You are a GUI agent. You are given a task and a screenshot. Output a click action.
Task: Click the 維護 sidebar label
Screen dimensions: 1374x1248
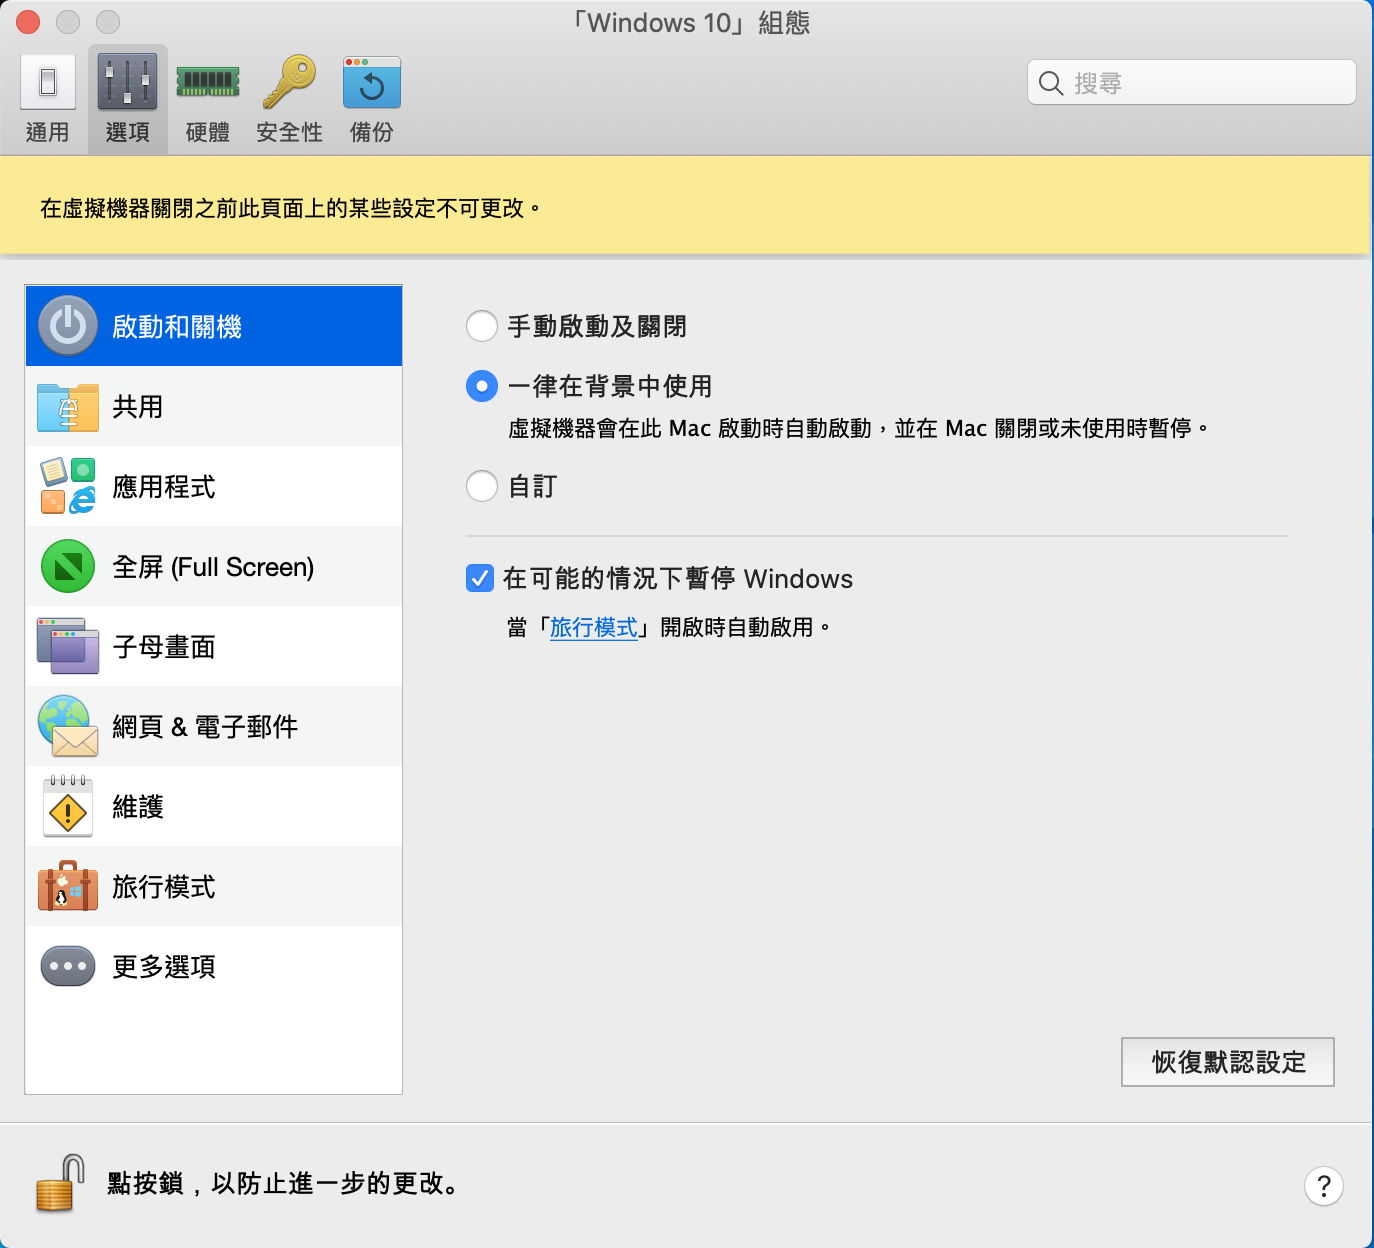coord(138,807)
